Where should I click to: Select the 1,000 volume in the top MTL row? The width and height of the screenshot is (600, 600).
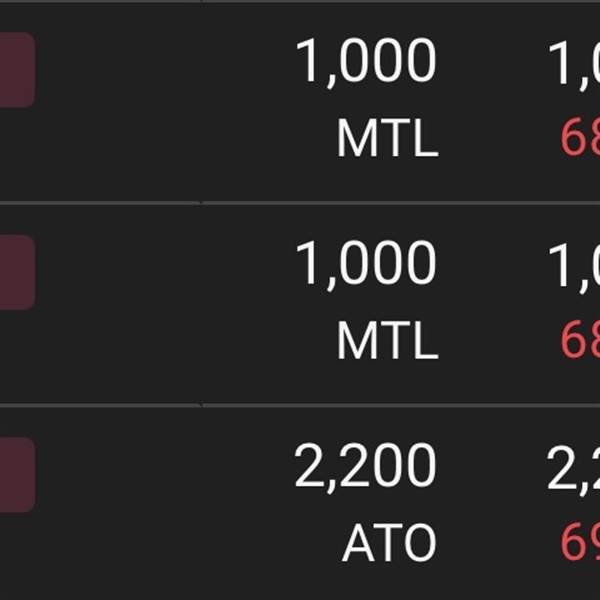(365, 62)
